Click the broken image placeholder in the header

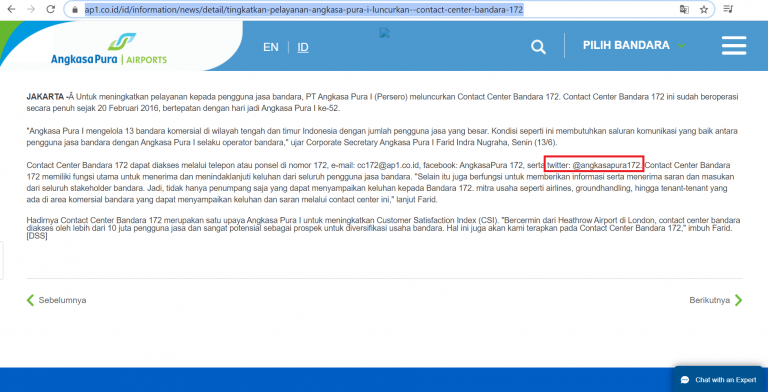tap(384, 33)
